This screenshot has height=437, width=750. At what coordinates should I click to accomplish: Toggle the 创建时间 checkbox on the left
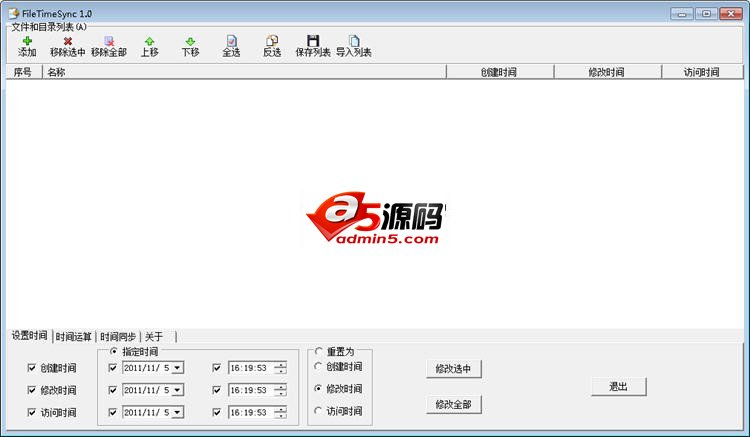pyautogui.click(x=32, y=368)
